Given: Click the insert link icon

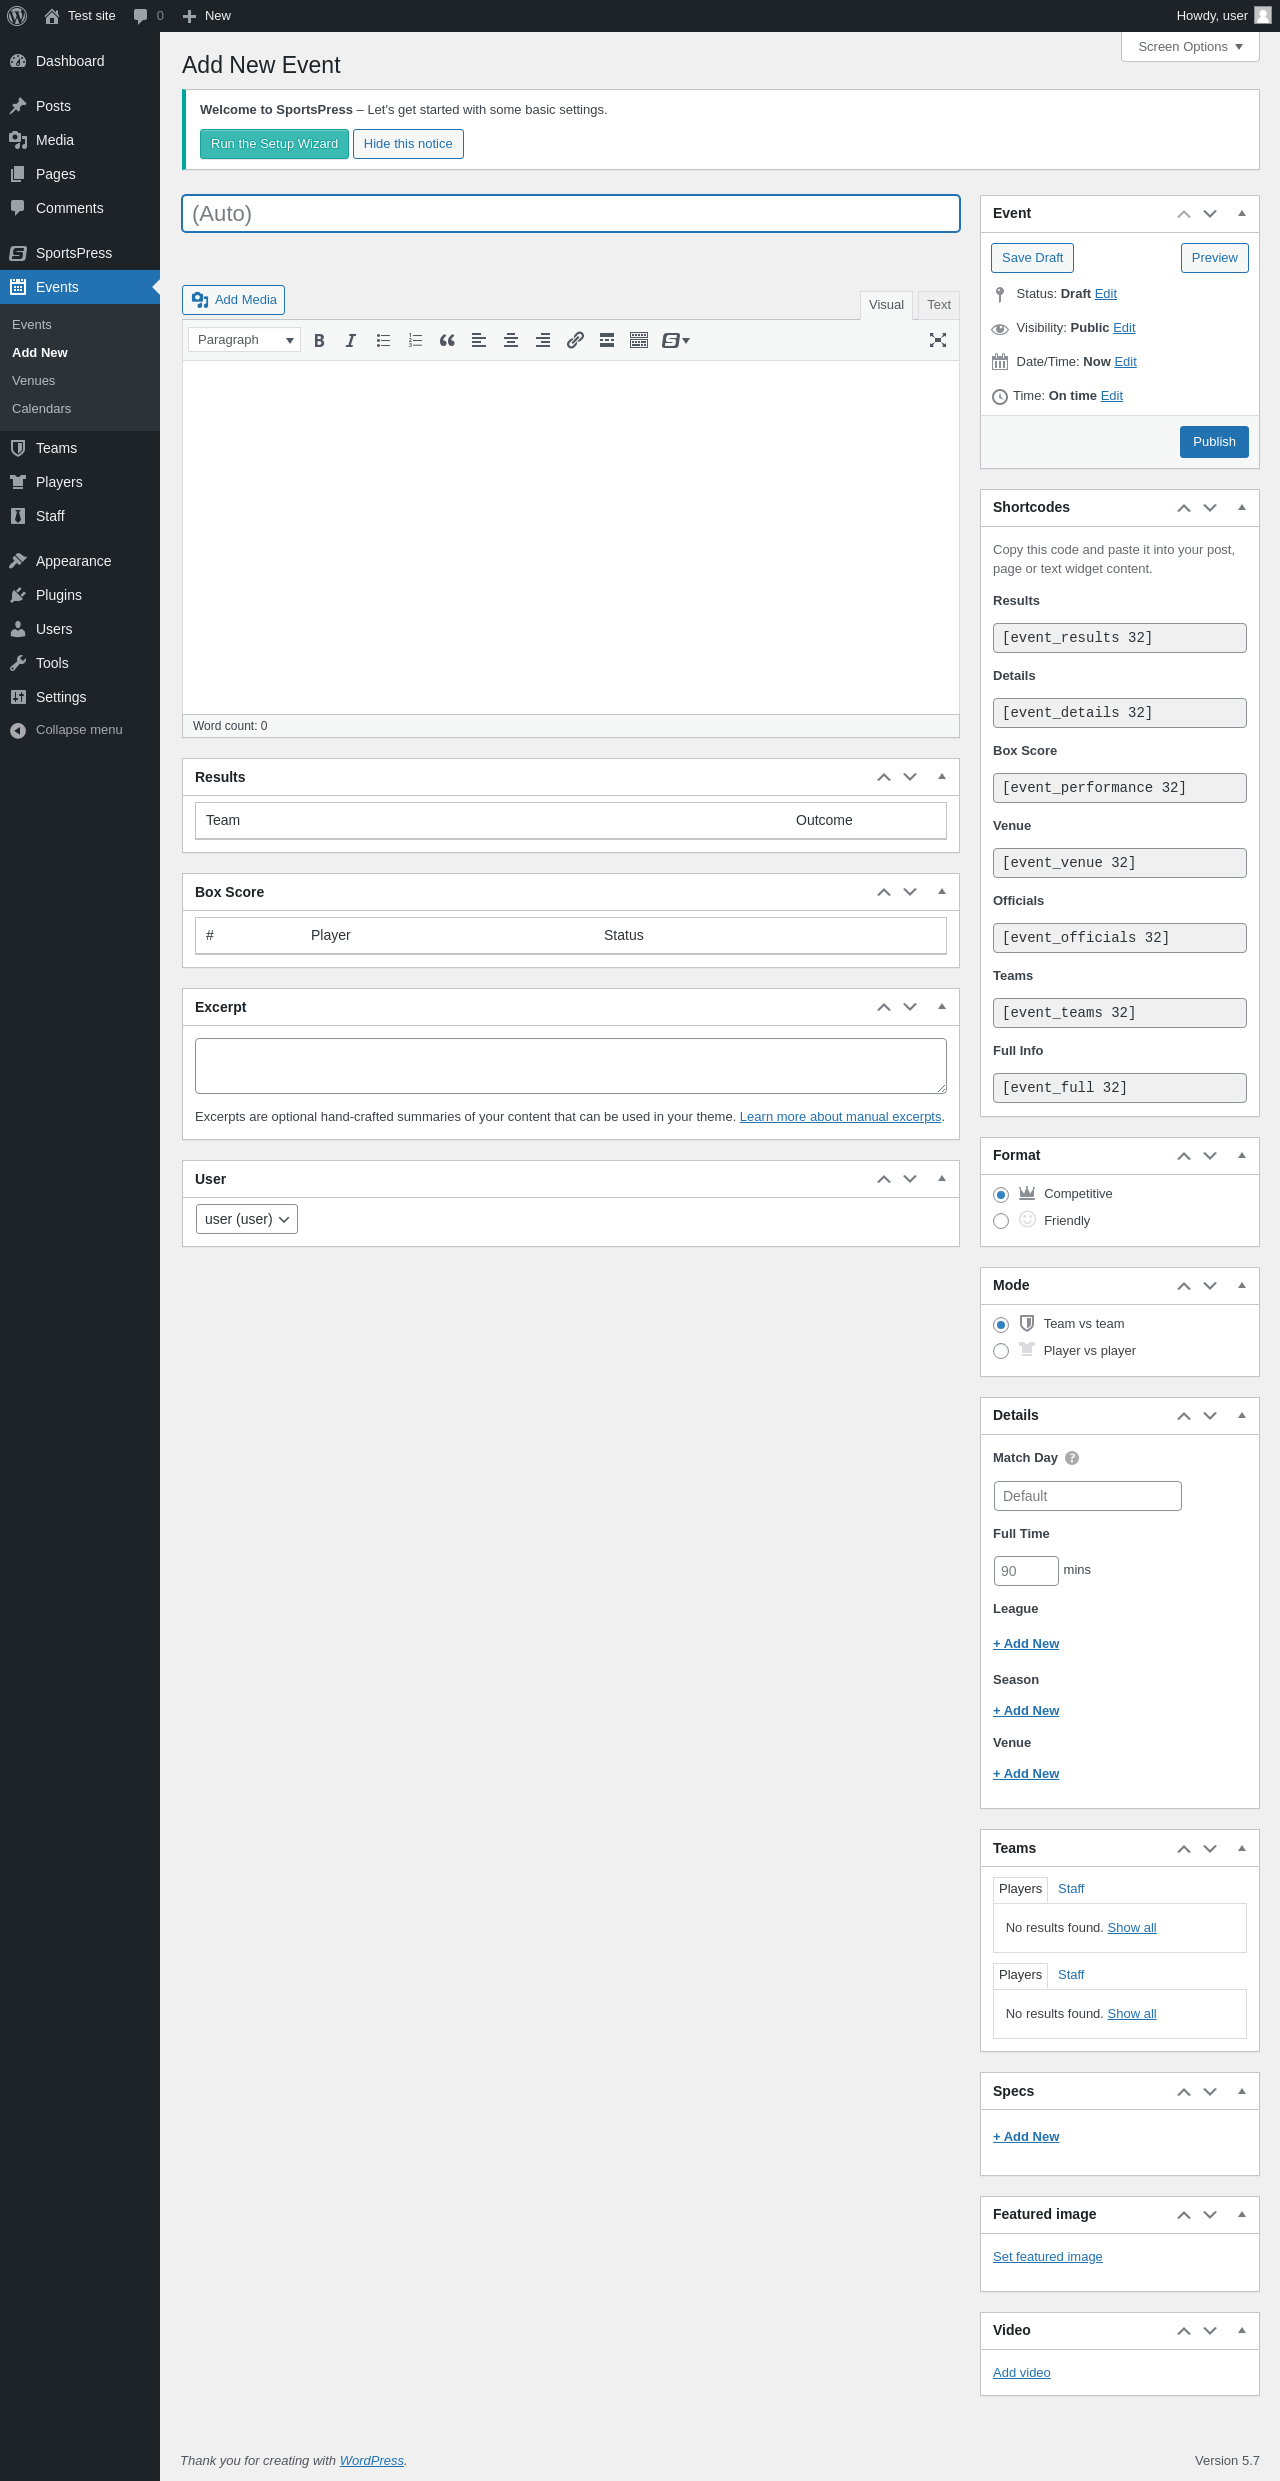Looking at the screenshot, I should pos(575,341).
